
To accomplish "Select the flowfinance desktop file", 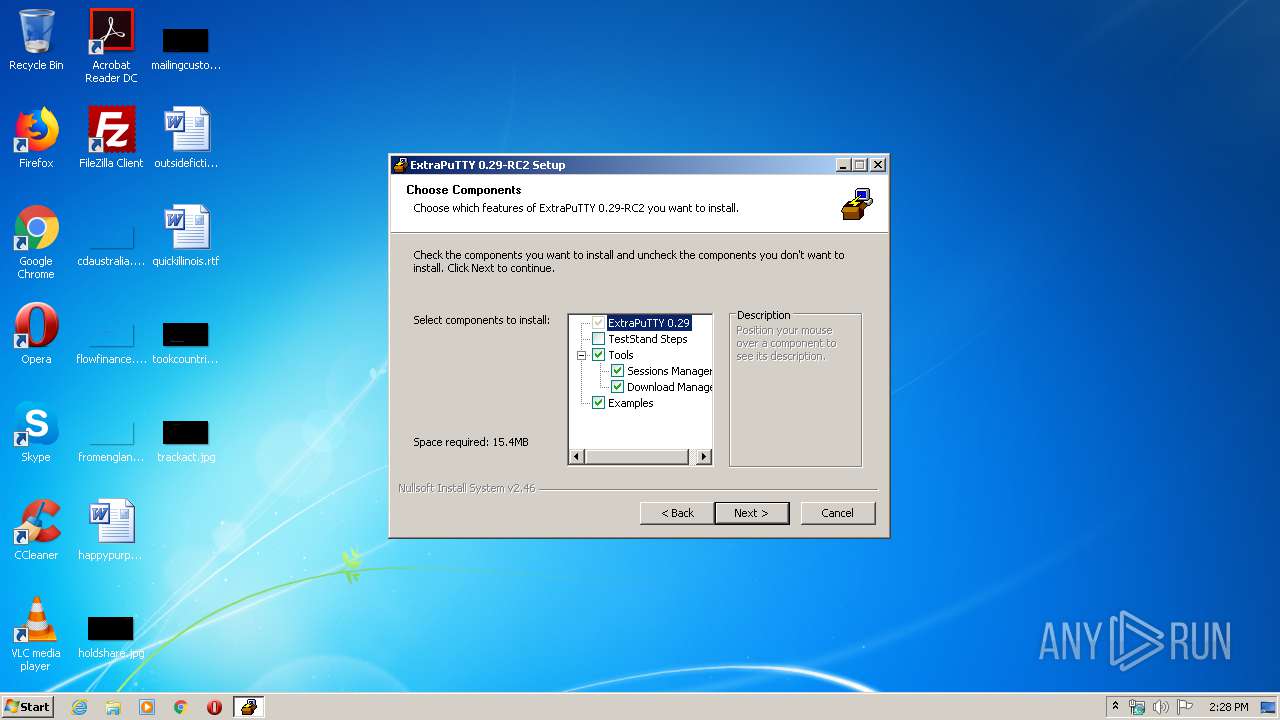I will point(111,344).
